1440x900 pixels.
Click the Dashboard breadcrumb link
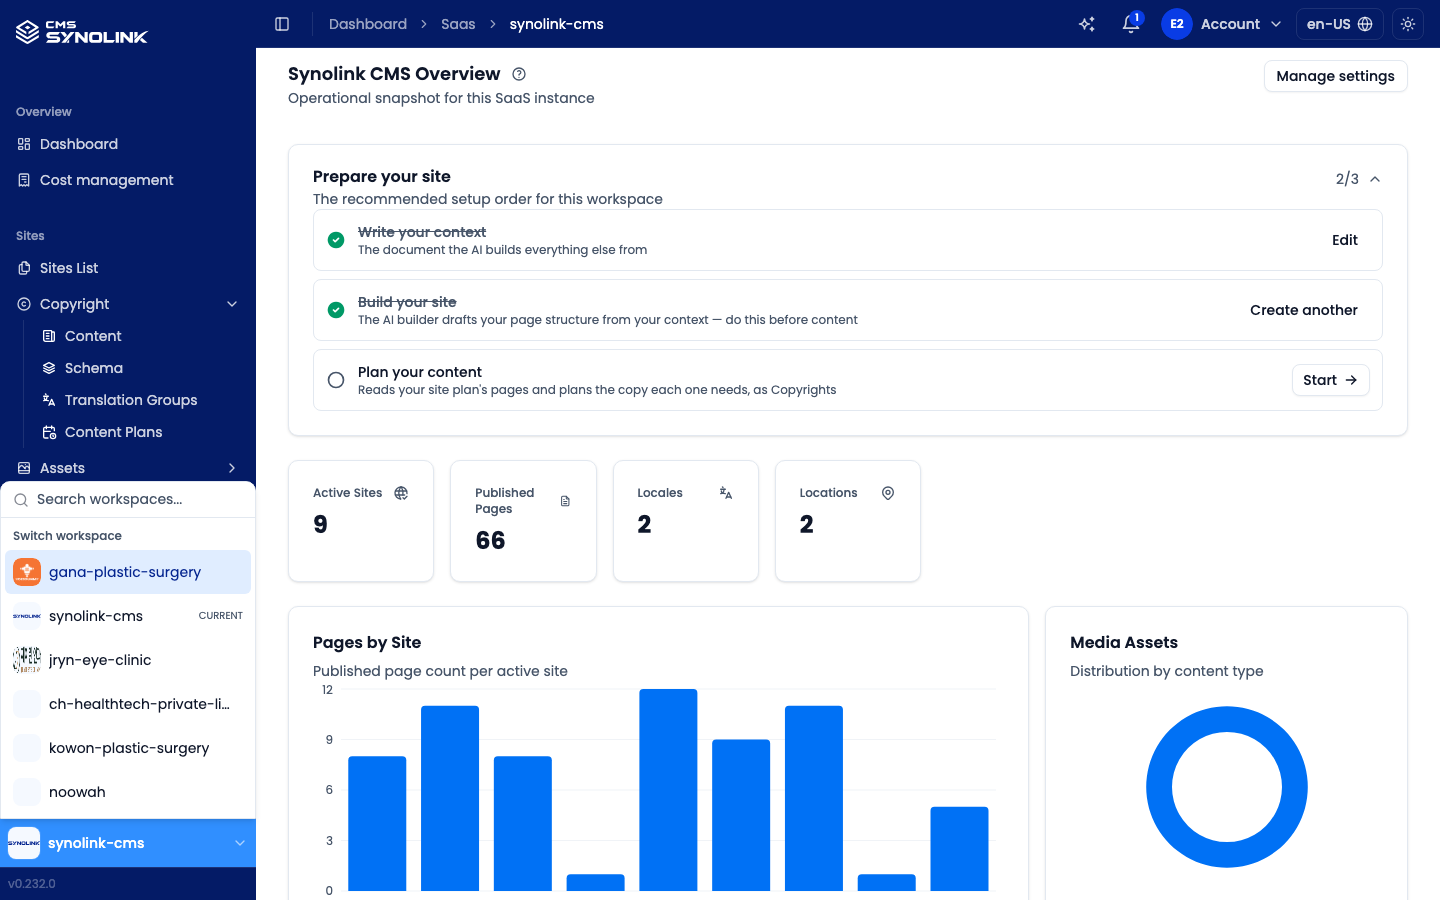368,24
